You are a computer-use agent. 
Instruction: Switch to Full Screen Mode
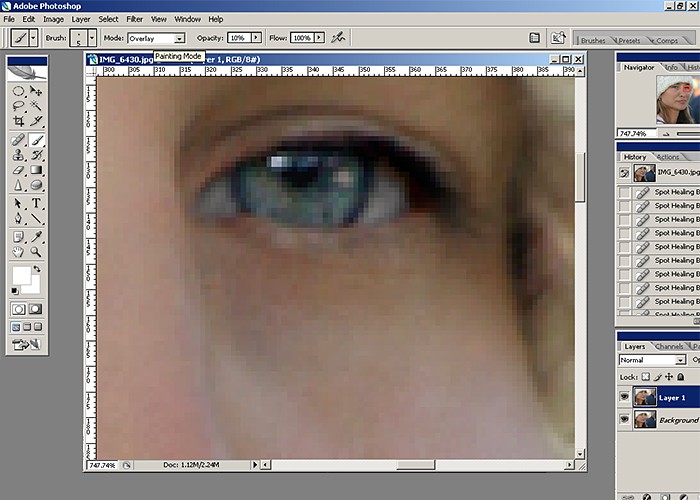(x=38, y=327)
